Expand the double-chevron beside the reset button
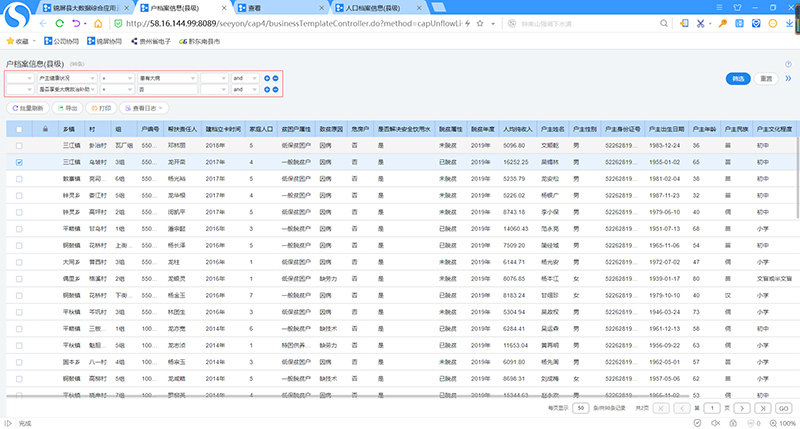Screen dimensions: 800x429 click(788, 79)
